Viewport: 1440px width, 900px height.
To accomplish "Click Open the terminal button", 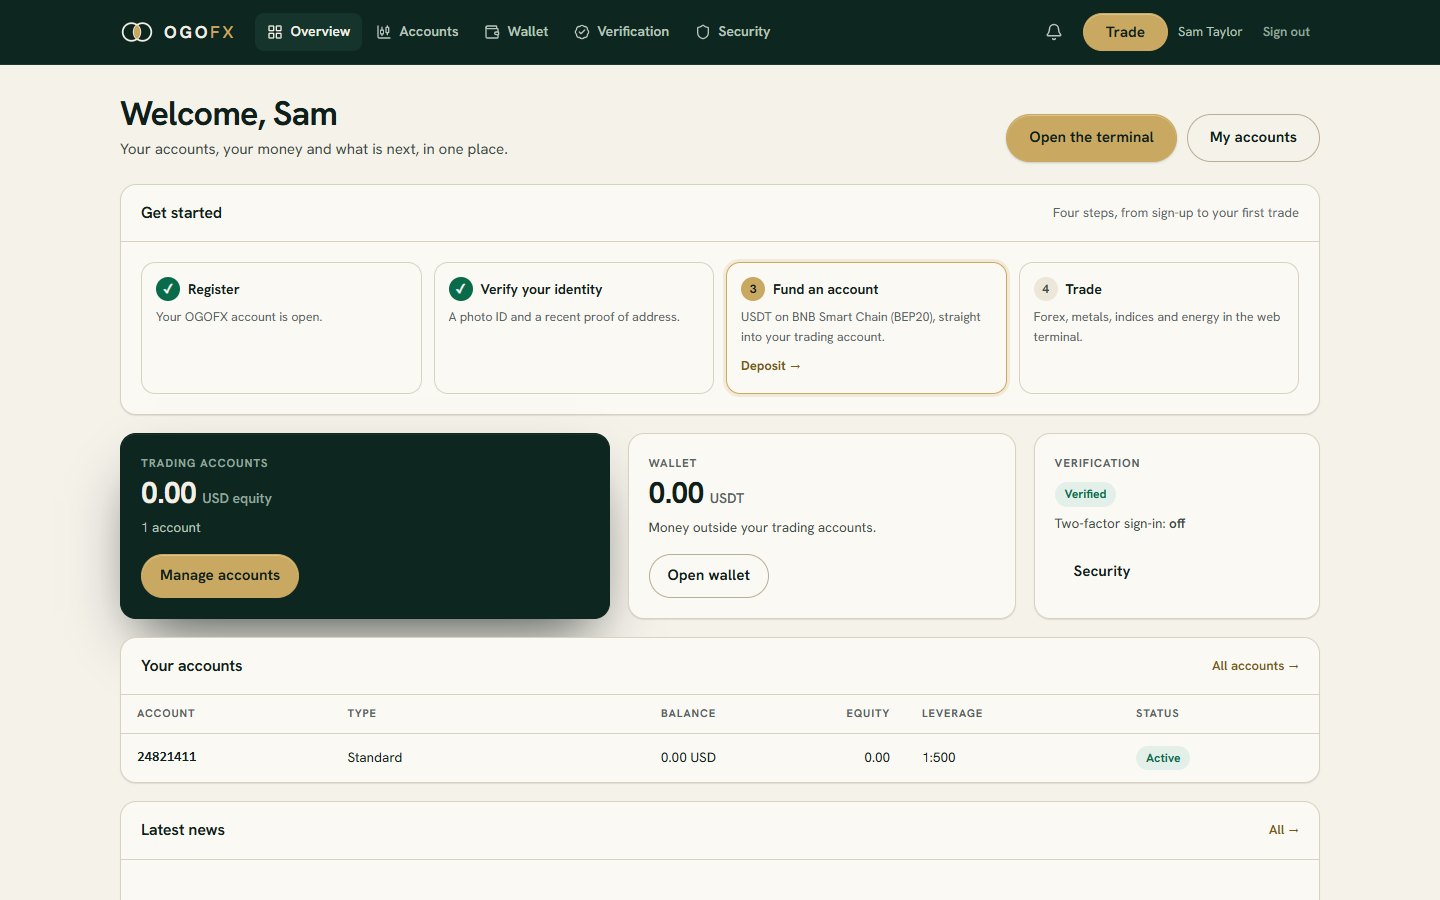I will pyautogui.click(x=1091, y=138).
